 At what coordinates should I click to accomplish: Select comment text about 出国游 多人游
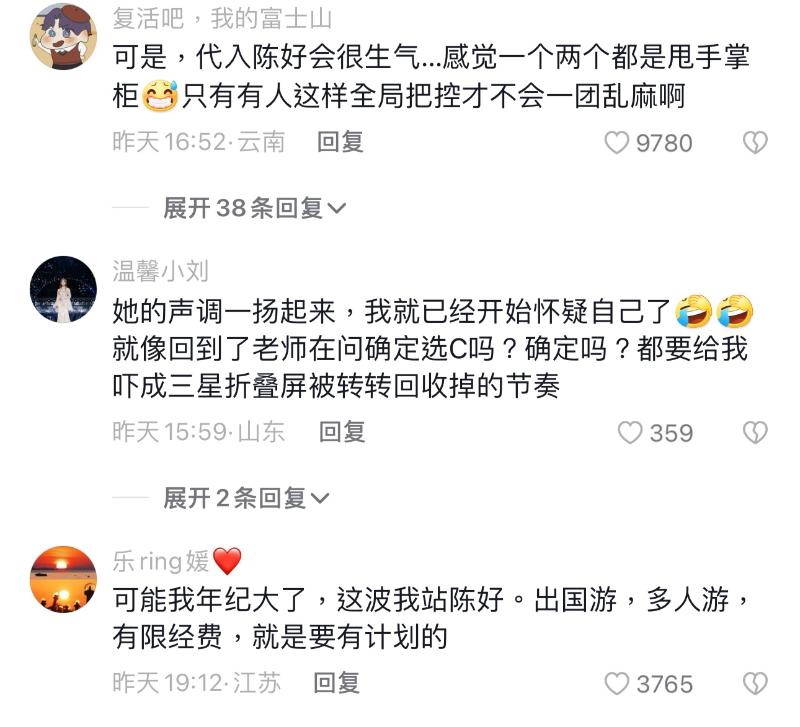pyautogui.click(x=431, y=618)
